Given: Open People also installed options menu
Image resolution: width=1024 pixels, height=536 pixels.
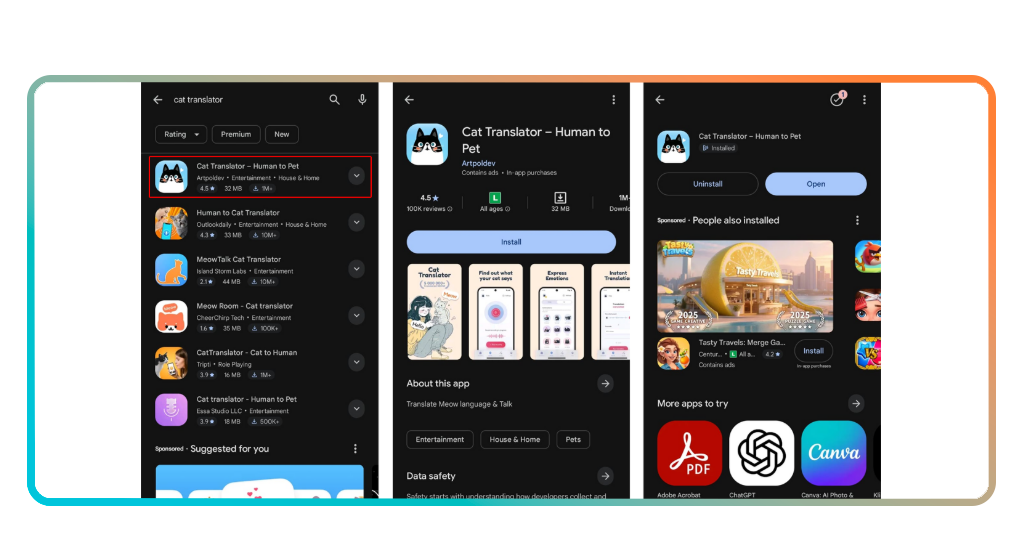Looking at the screenshot, I should point(857,221).
